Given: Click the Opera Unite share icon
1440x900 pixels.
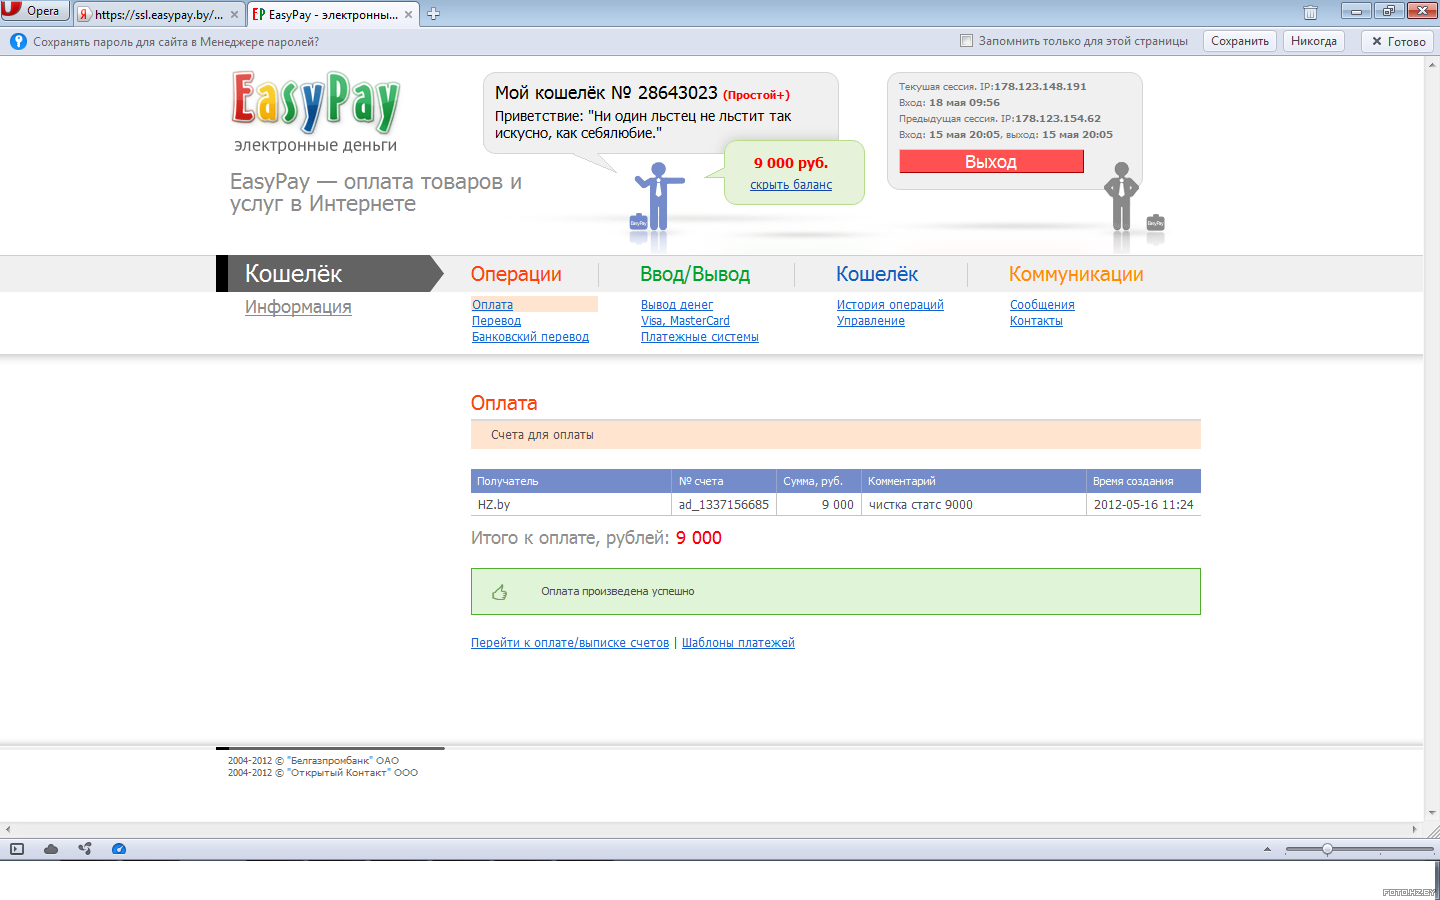Looking at the screenshot, I should [x=85, y=849].
